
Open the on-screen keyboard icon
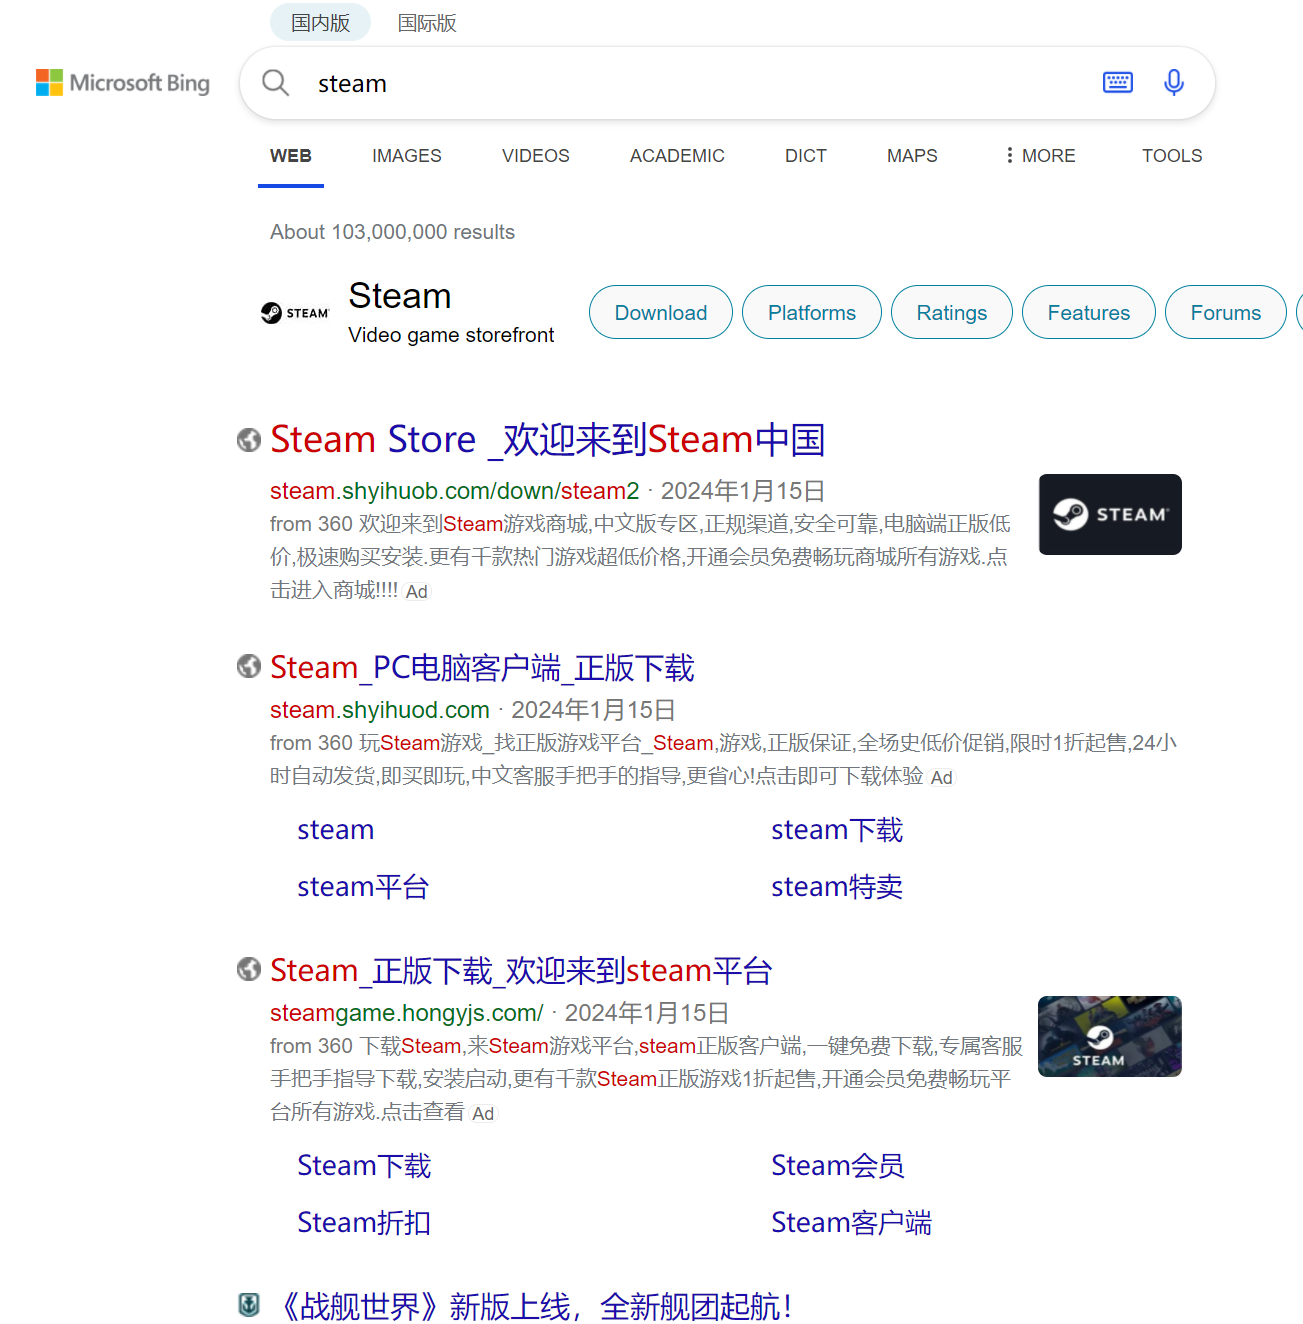coord(1118,83)
